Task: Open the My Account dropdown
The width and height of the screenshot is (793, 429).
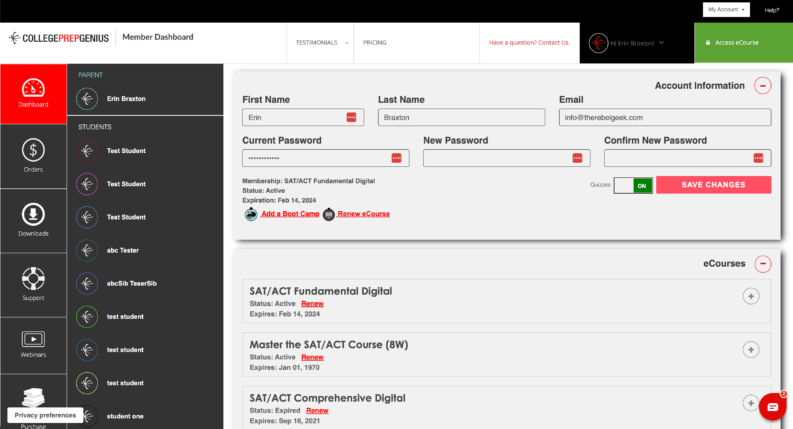Action: [726, 10]
